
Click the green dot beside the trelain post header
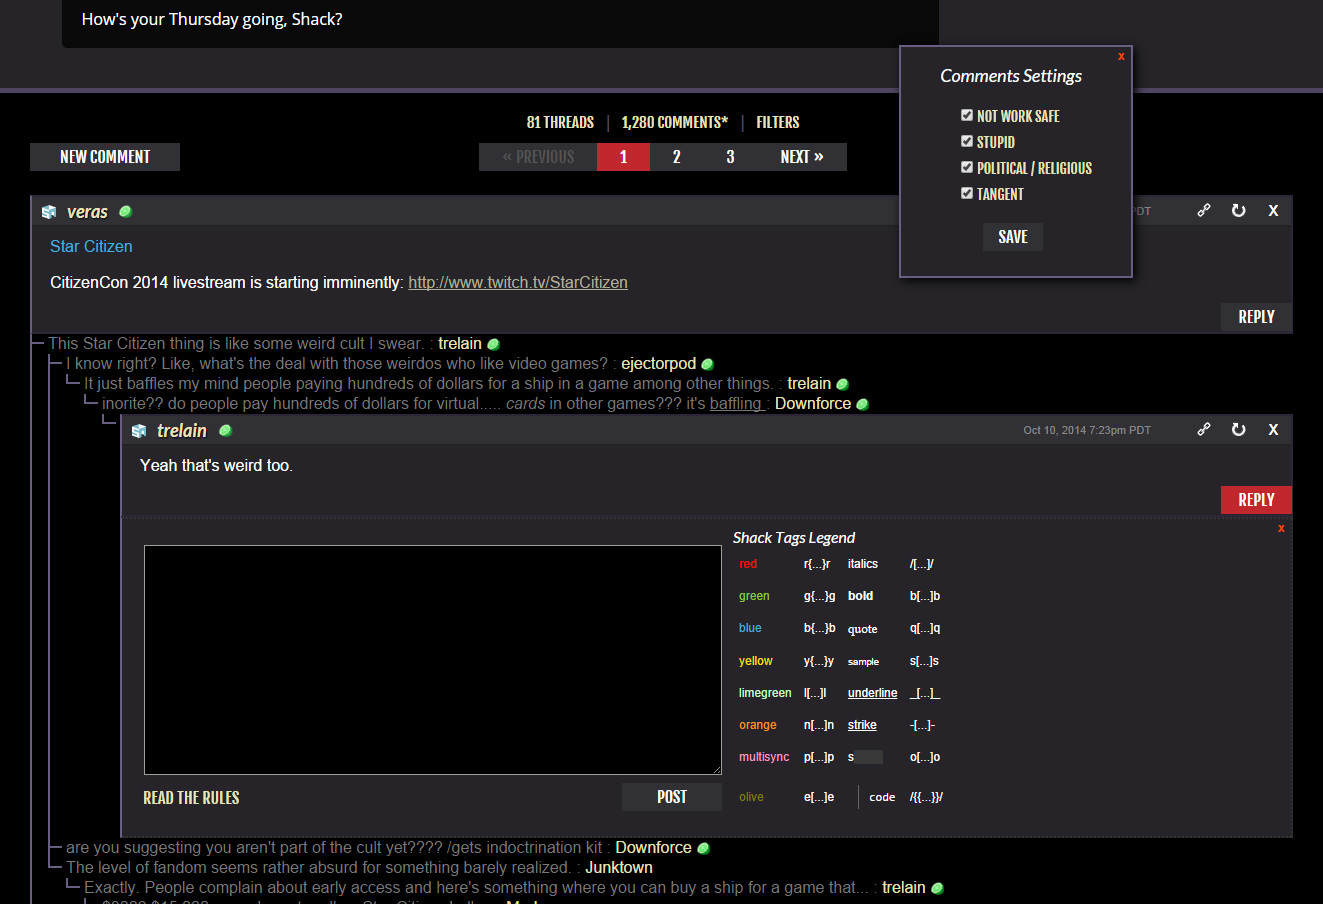[225, 430]
